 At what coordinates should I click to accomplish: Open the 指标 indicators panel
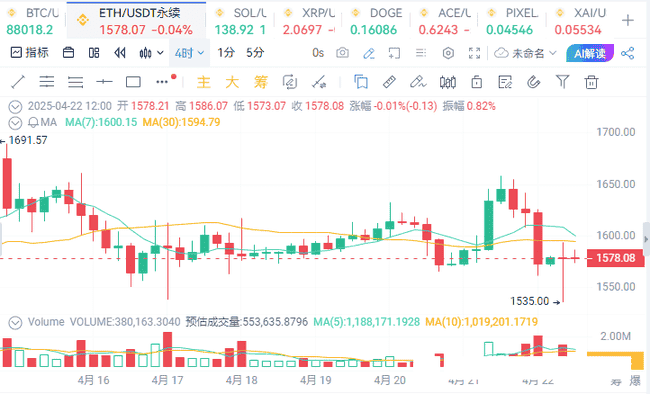click(29, 53)
